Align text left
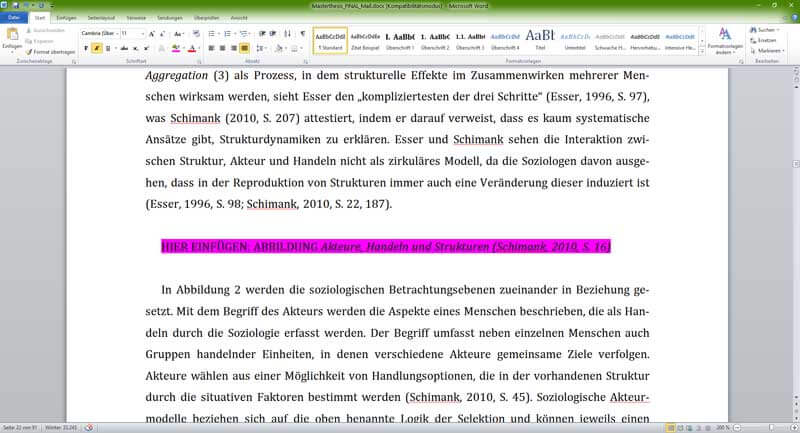This screenshot has height=433, width=800. click(211, 48)
